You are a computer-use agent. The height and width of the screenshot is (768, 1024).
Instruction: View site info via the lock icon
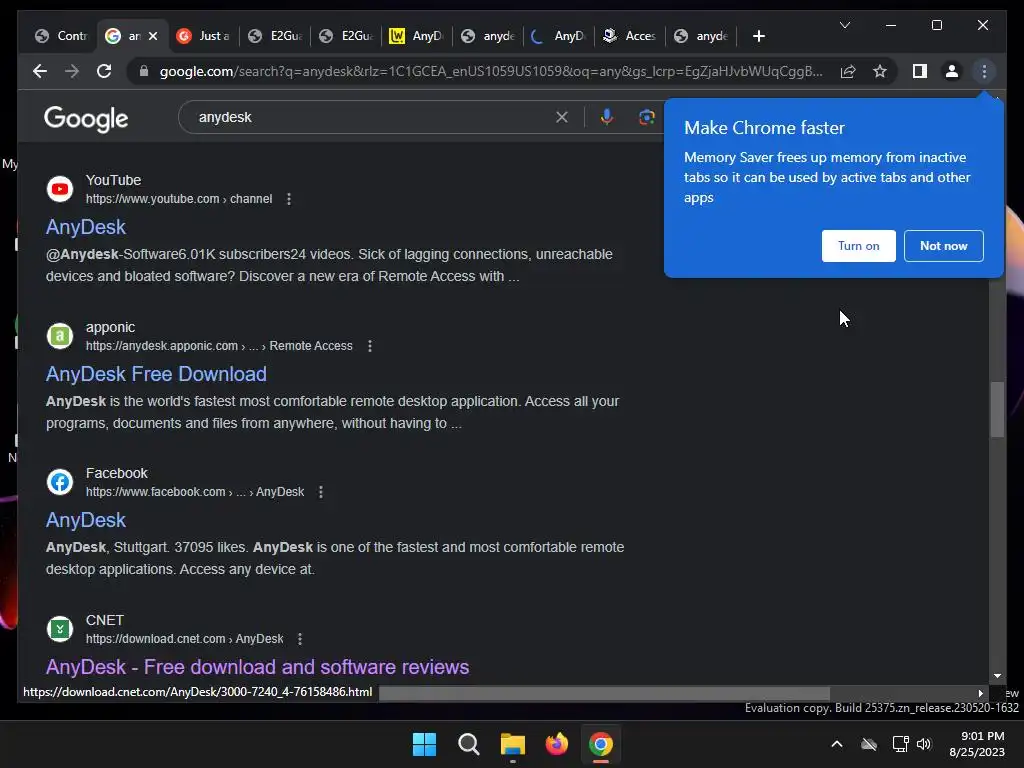click(144, 71)
